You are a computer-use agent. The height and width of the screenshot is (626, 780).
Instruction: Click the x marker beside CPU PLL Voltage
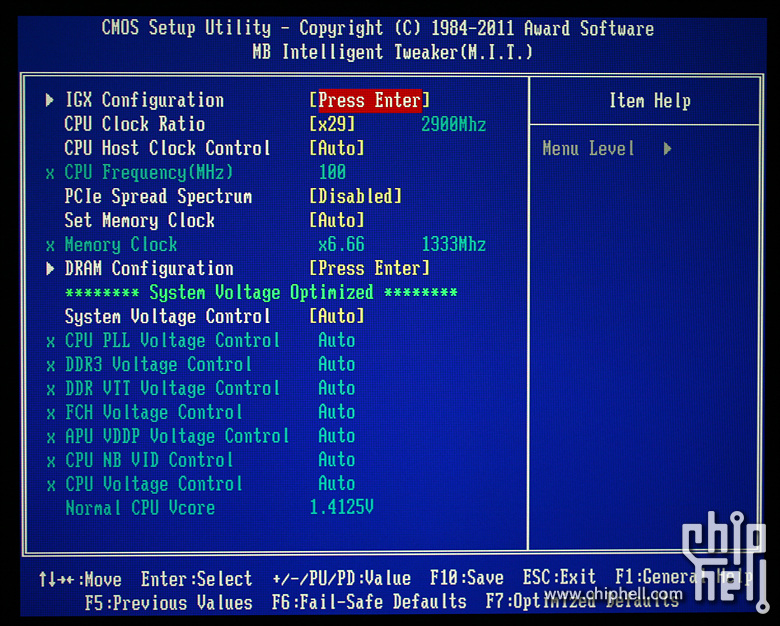[x=51, y=342]
